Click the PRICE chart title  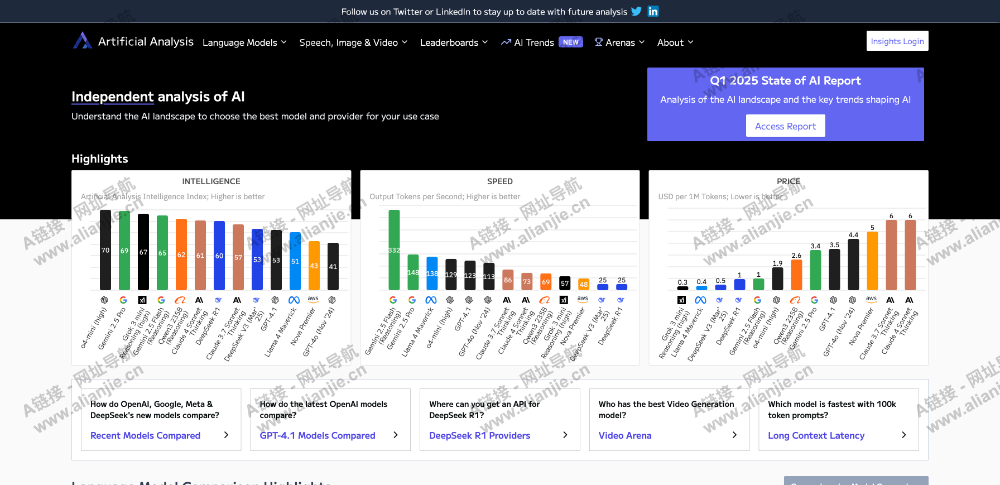(788, 181)
